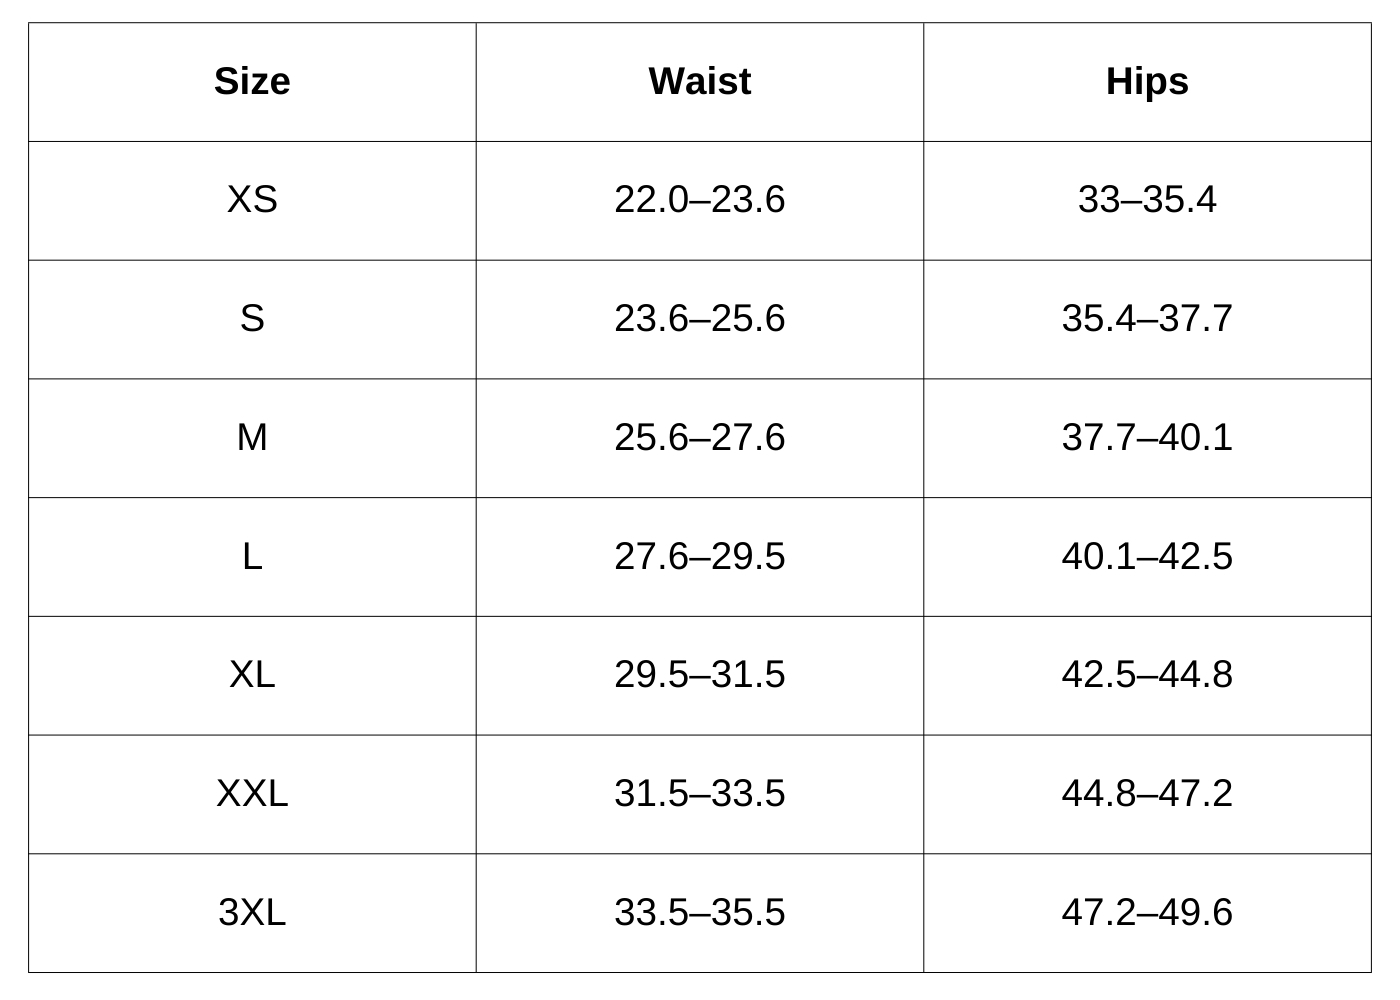Image resolution: width=1400 pixels, height=1000 pixels.
Task: Select the 3XL size cell
Action: 252,913
